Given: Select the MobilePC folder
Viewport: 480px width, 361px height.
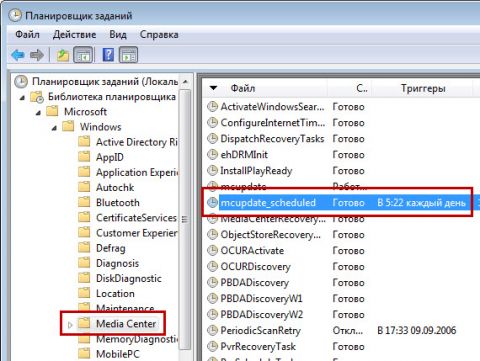Looking at the screenshot, I should [118, 354].
